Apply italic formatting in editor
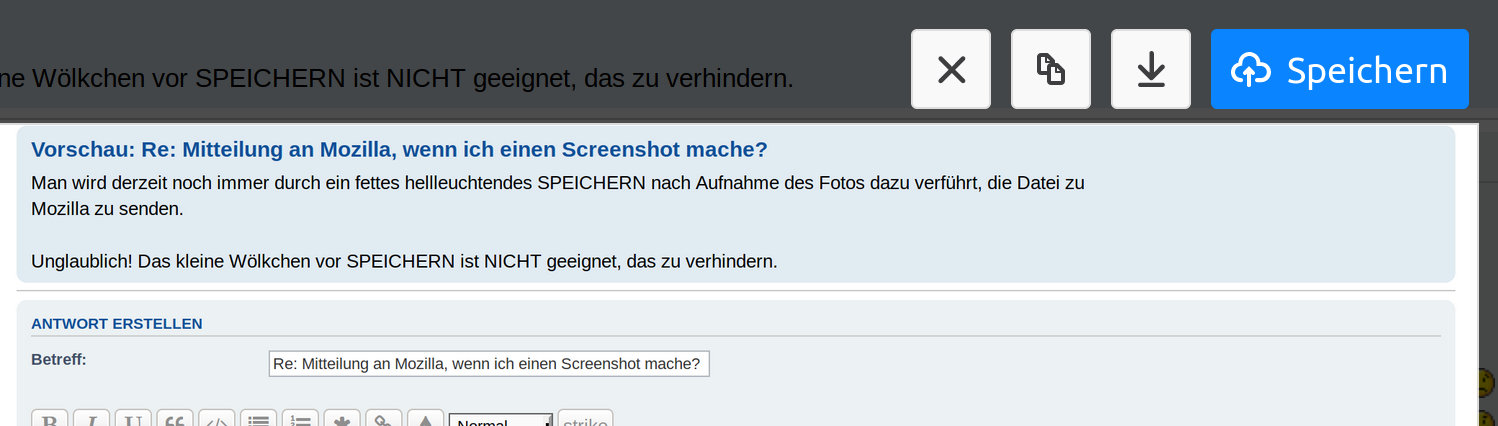This screenshot has width=1498, height=426. click(x=92, y=419)
